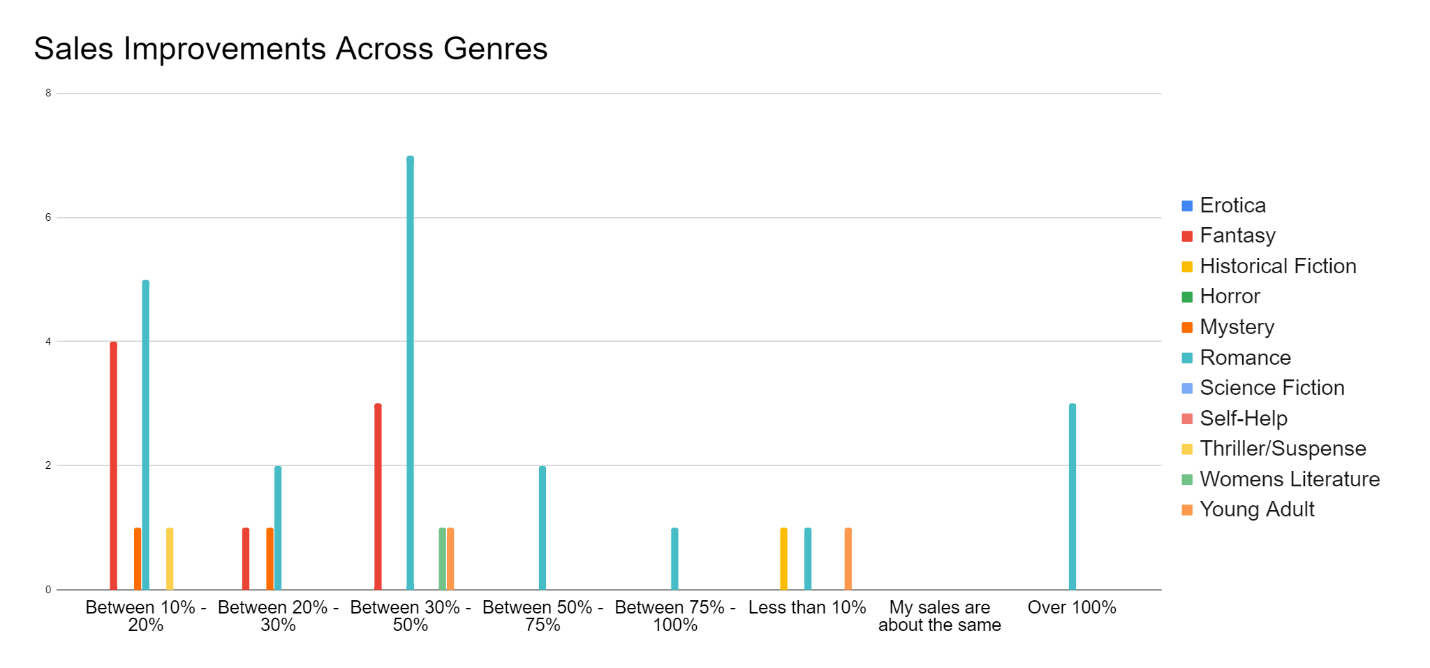Click the 'My sales are about the same' axis label

click(940, 616)
